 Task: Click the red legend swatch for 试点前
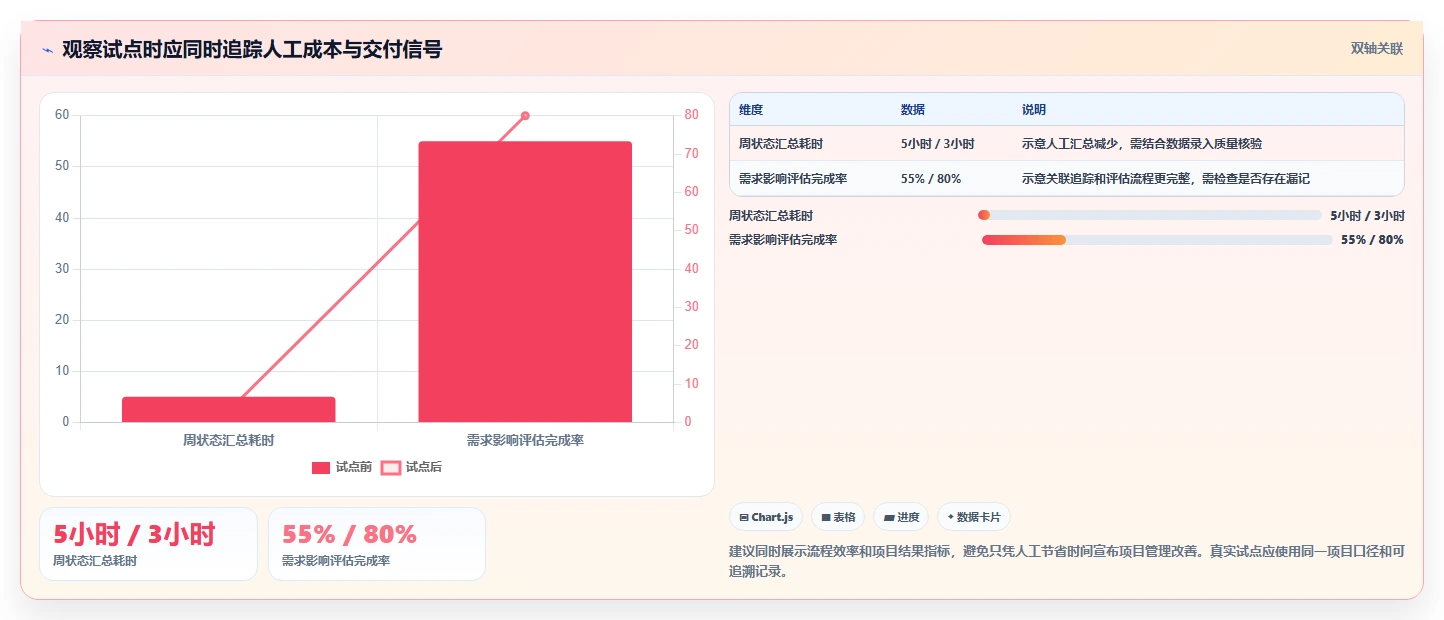tap(321, 467)
